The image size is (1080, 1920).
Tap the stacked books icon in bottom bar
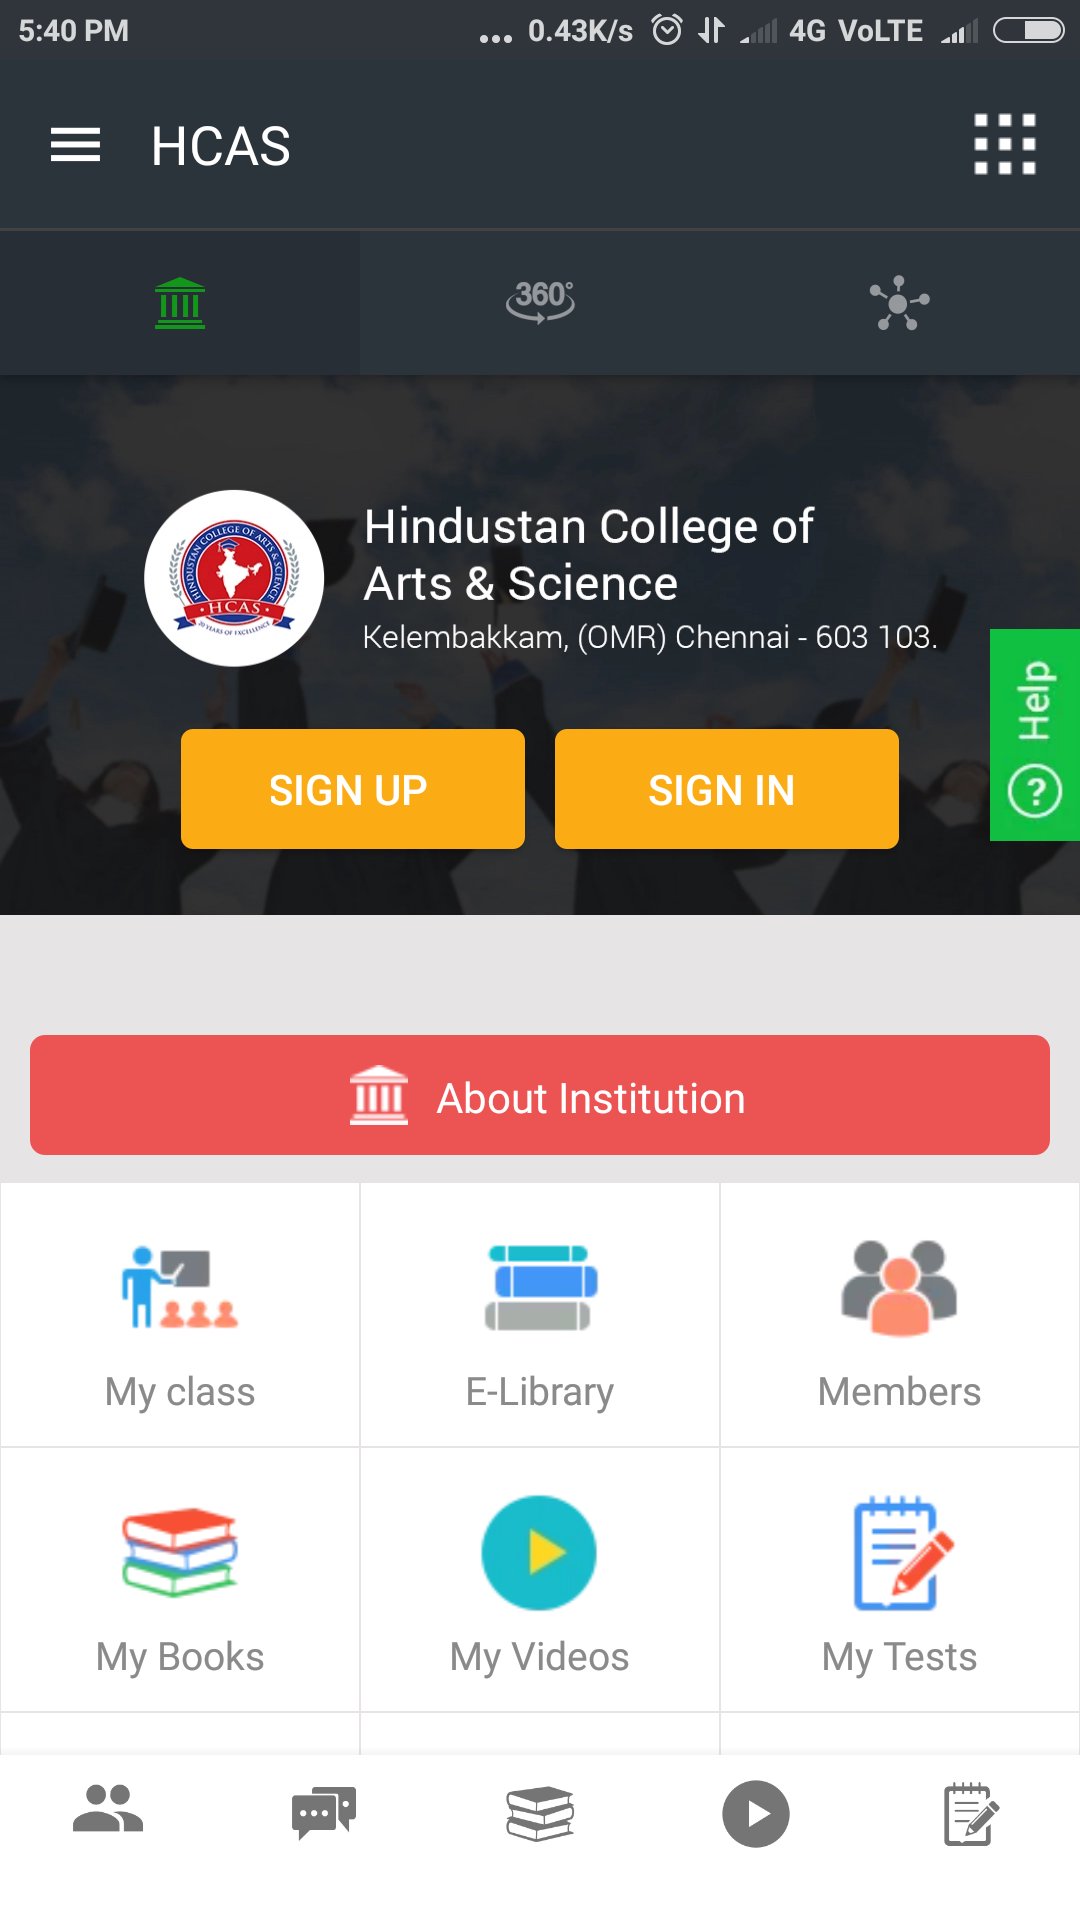pyautogui.click(x=540, y=1812)
